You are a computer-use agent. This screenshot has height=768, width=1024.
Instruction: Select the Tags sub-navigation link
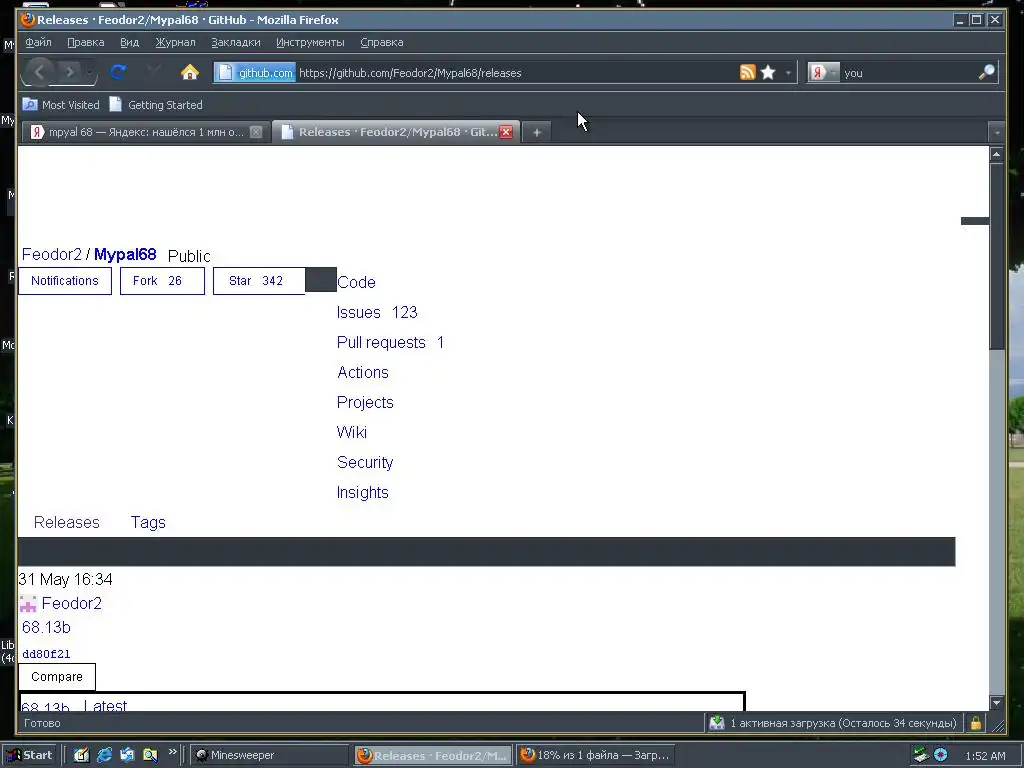tap(148, 522)
